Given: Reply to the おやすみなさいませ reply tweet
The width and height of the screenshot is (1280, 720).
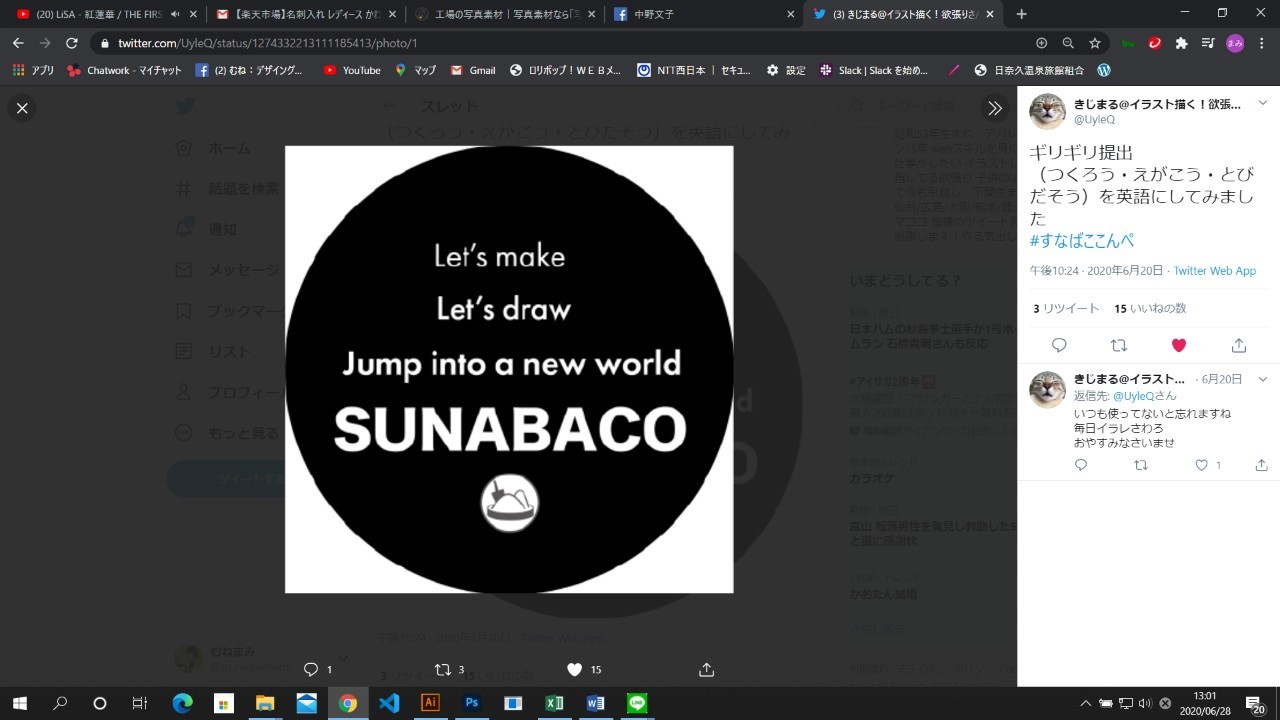Looking at the screenshot, I should tap(1081, 465).
